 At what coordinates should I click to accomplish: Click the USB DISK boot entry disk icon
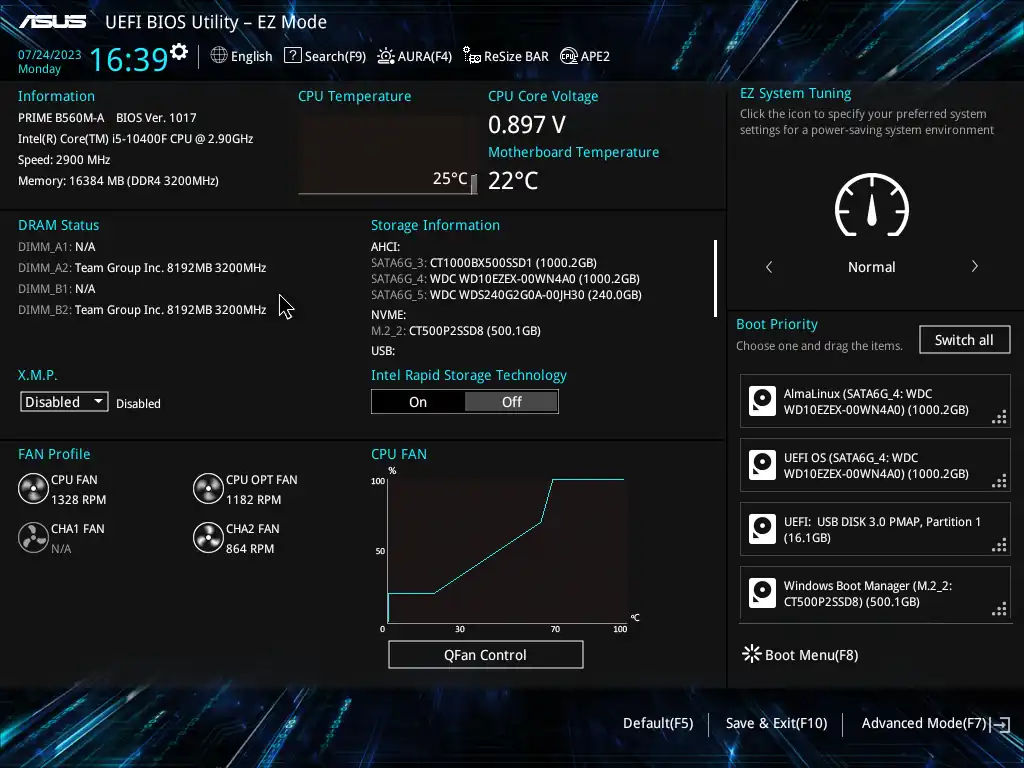[762, 530]
